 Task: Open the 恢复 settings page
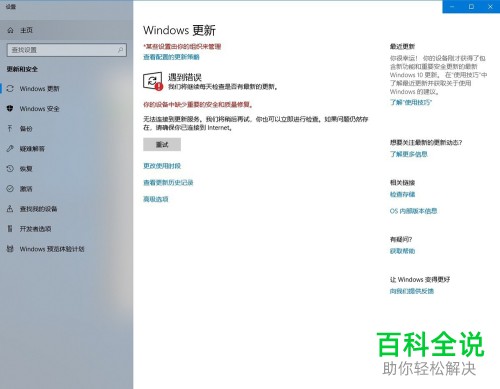(67, 169)
